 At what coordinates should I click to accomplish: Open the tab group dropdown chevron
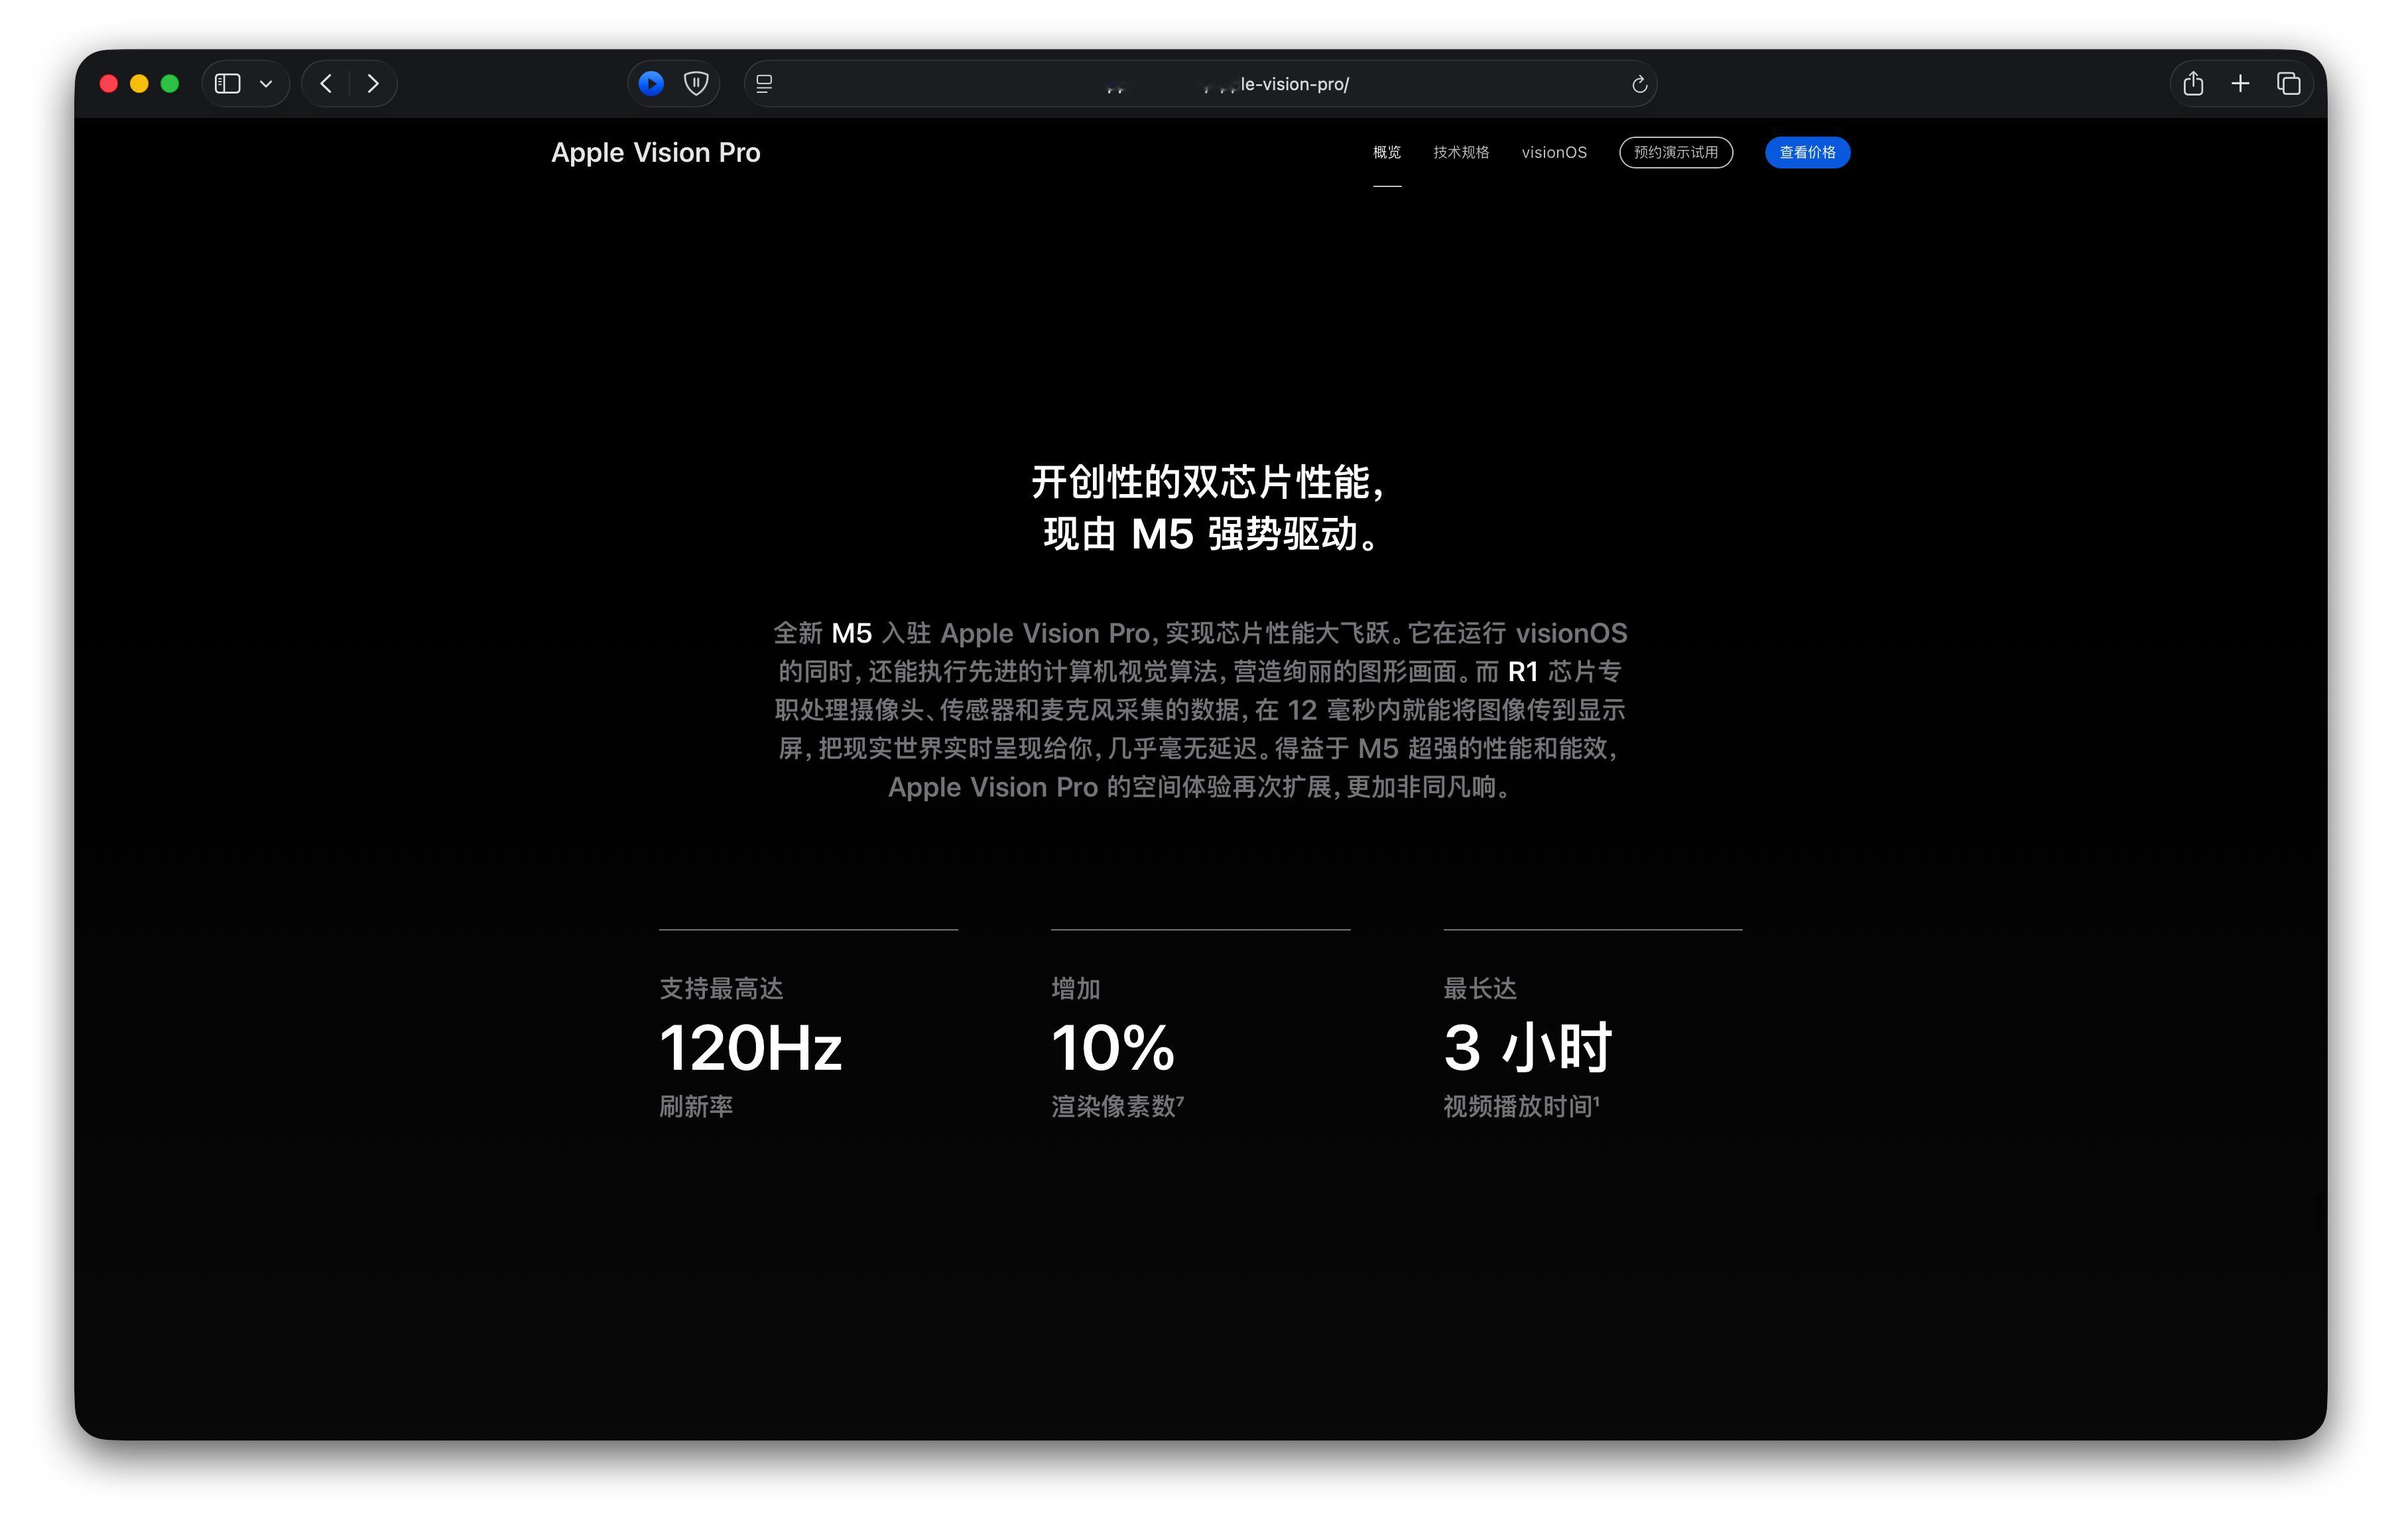point(266,84)
